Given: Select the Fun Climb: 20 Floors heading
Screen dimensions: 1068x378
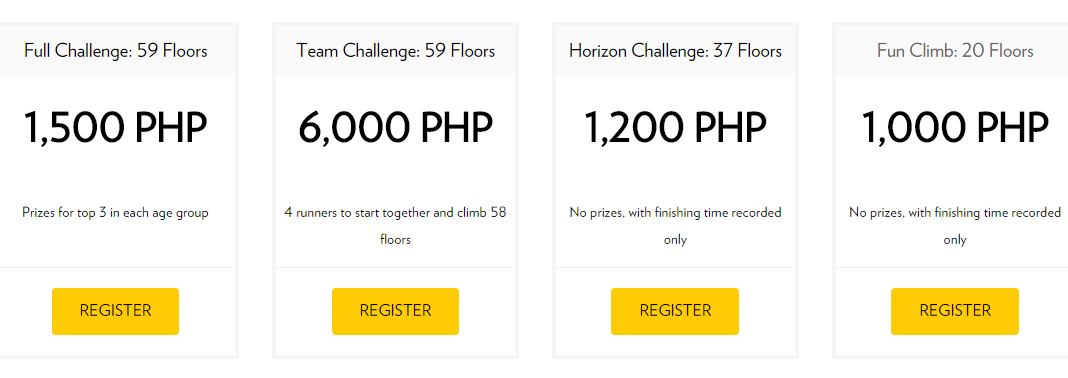Looking at the screenshot, I should click(955, 51).
